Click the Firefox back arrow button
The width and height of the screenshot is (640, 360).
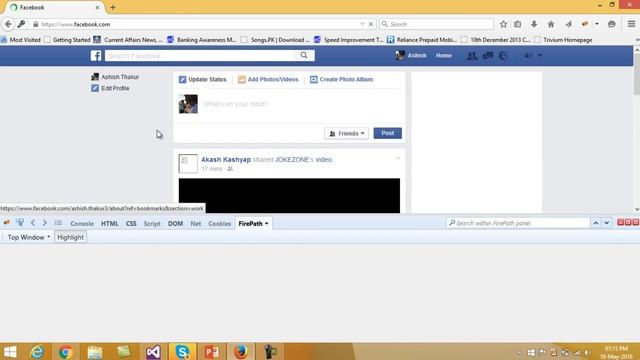[x=8, y=24]
